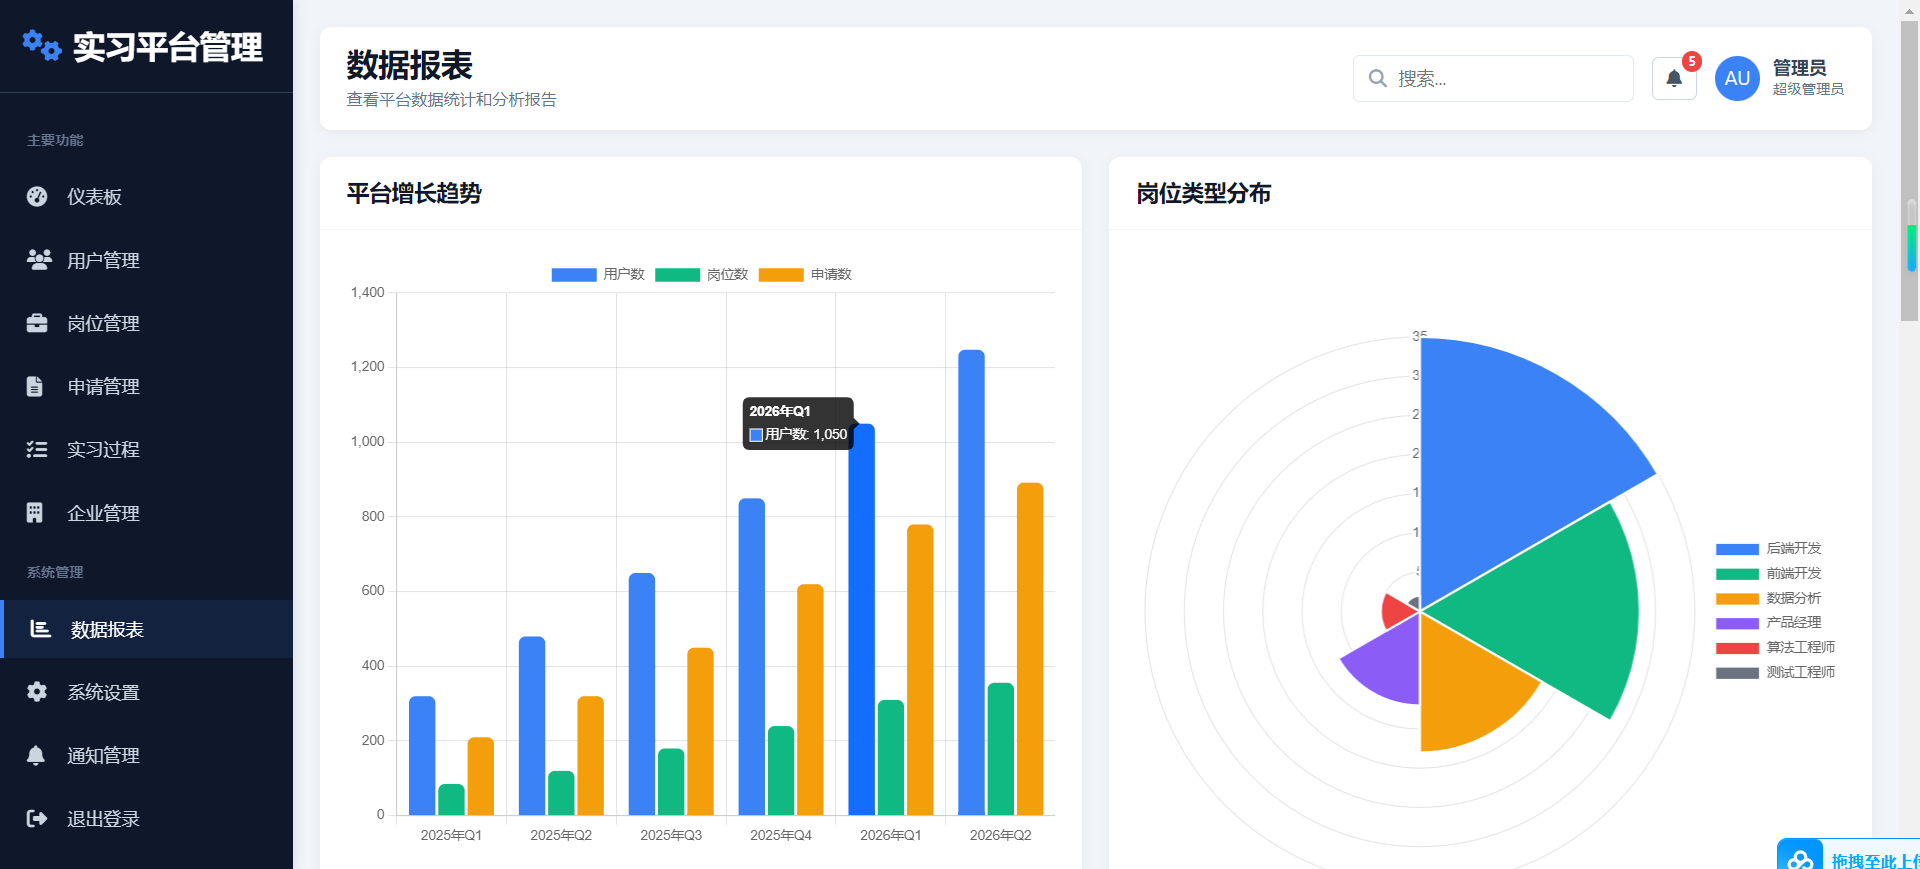Go to 用户管理 page
This screenshot has width=1920, height=869.
(146, 260)
